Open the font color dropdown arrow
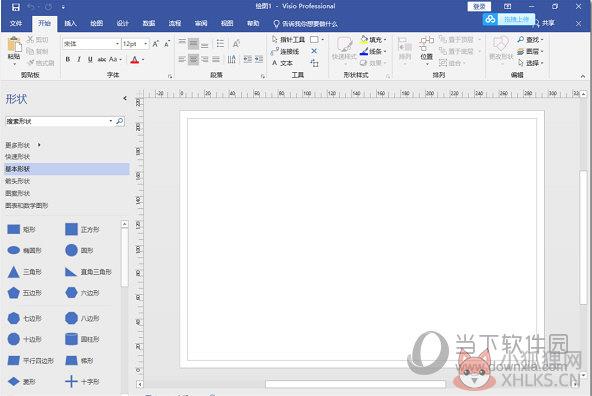592x396 pixels. (x=143, y=60)
